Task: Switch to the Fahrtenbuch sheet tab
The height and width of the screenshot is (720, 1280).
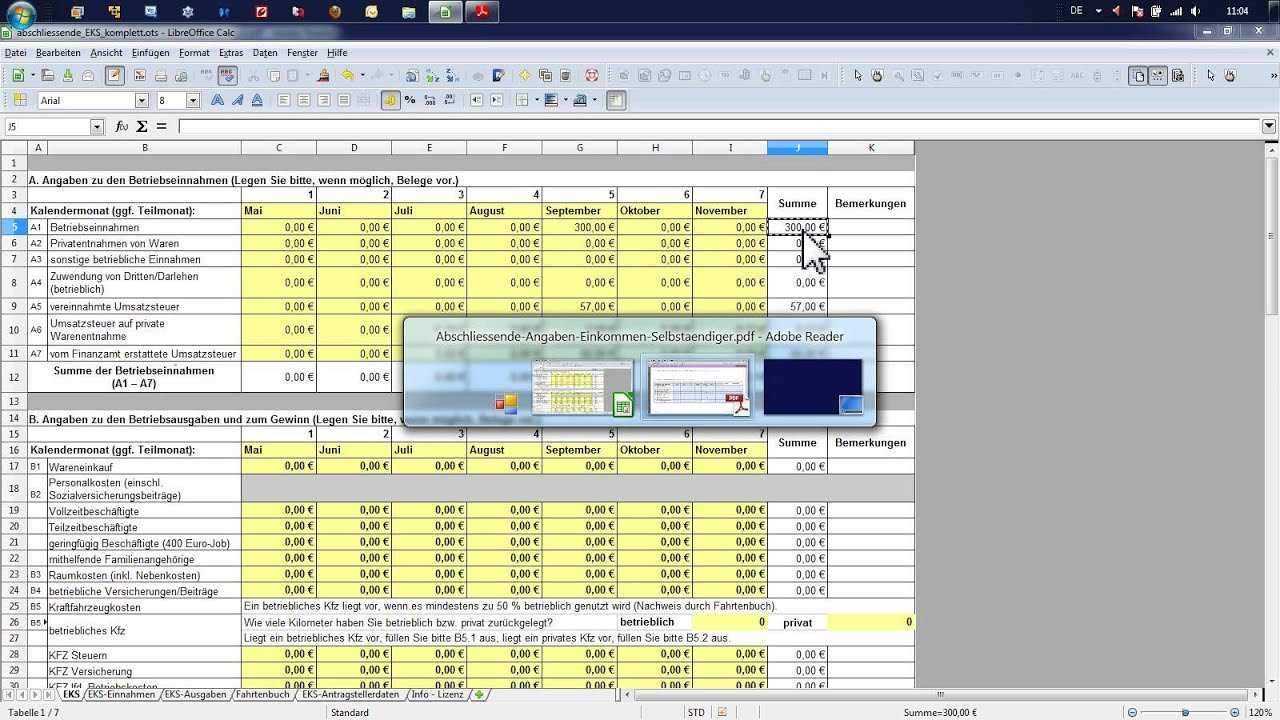Action: (x=264, y=694)
